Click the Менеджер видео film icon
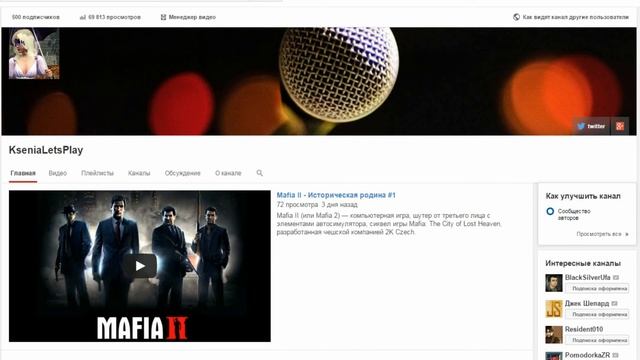Image resolution: width=640 pixels, height=360 pixels. (x=163, y=17)
